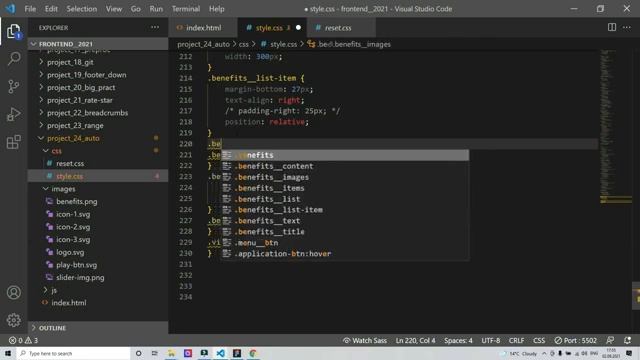The image size is (640, 360).
Task: Open File Explorer from taskbar
Action: [171, 353]
